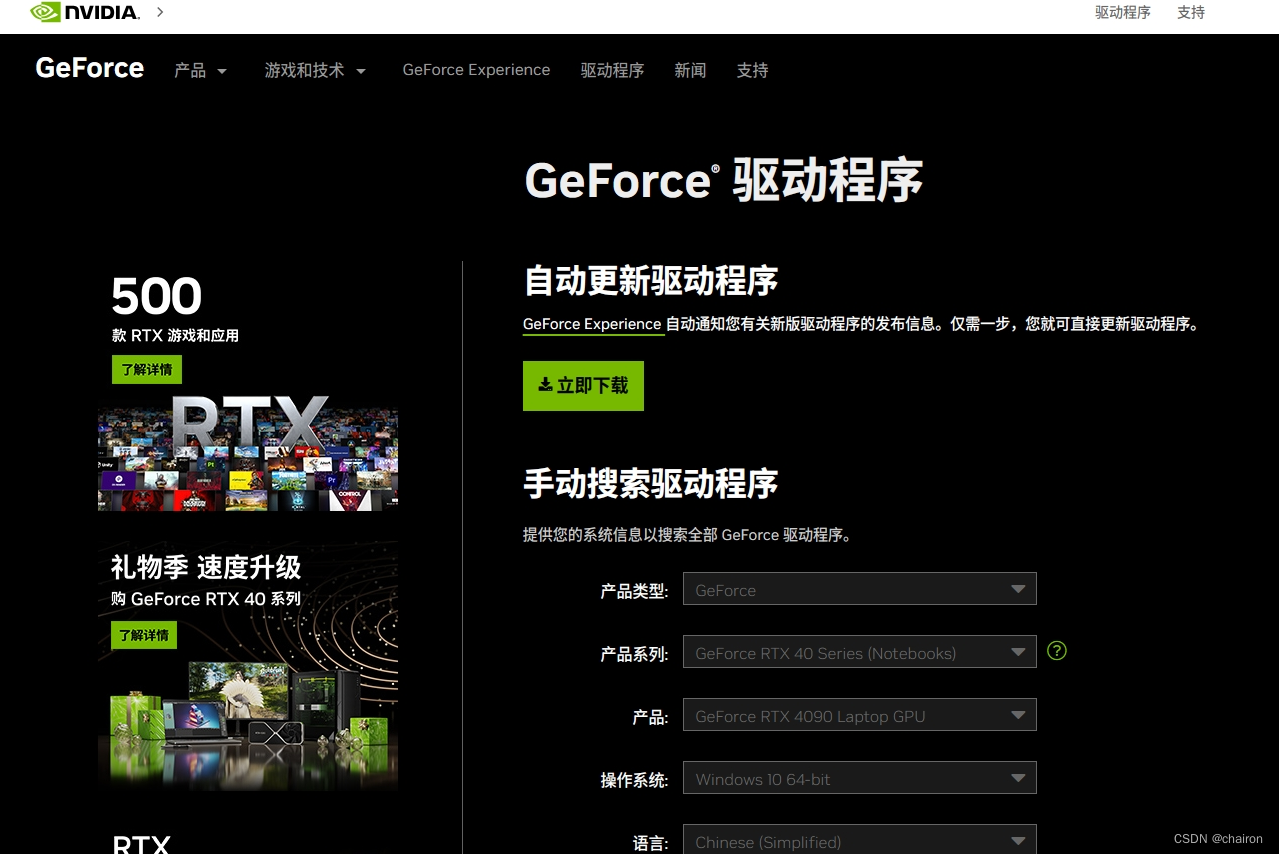Open the 产品 navigation dropdown
Viewport: 1279px width, 854px height.
pyautogui.click(x=201, y=70)
